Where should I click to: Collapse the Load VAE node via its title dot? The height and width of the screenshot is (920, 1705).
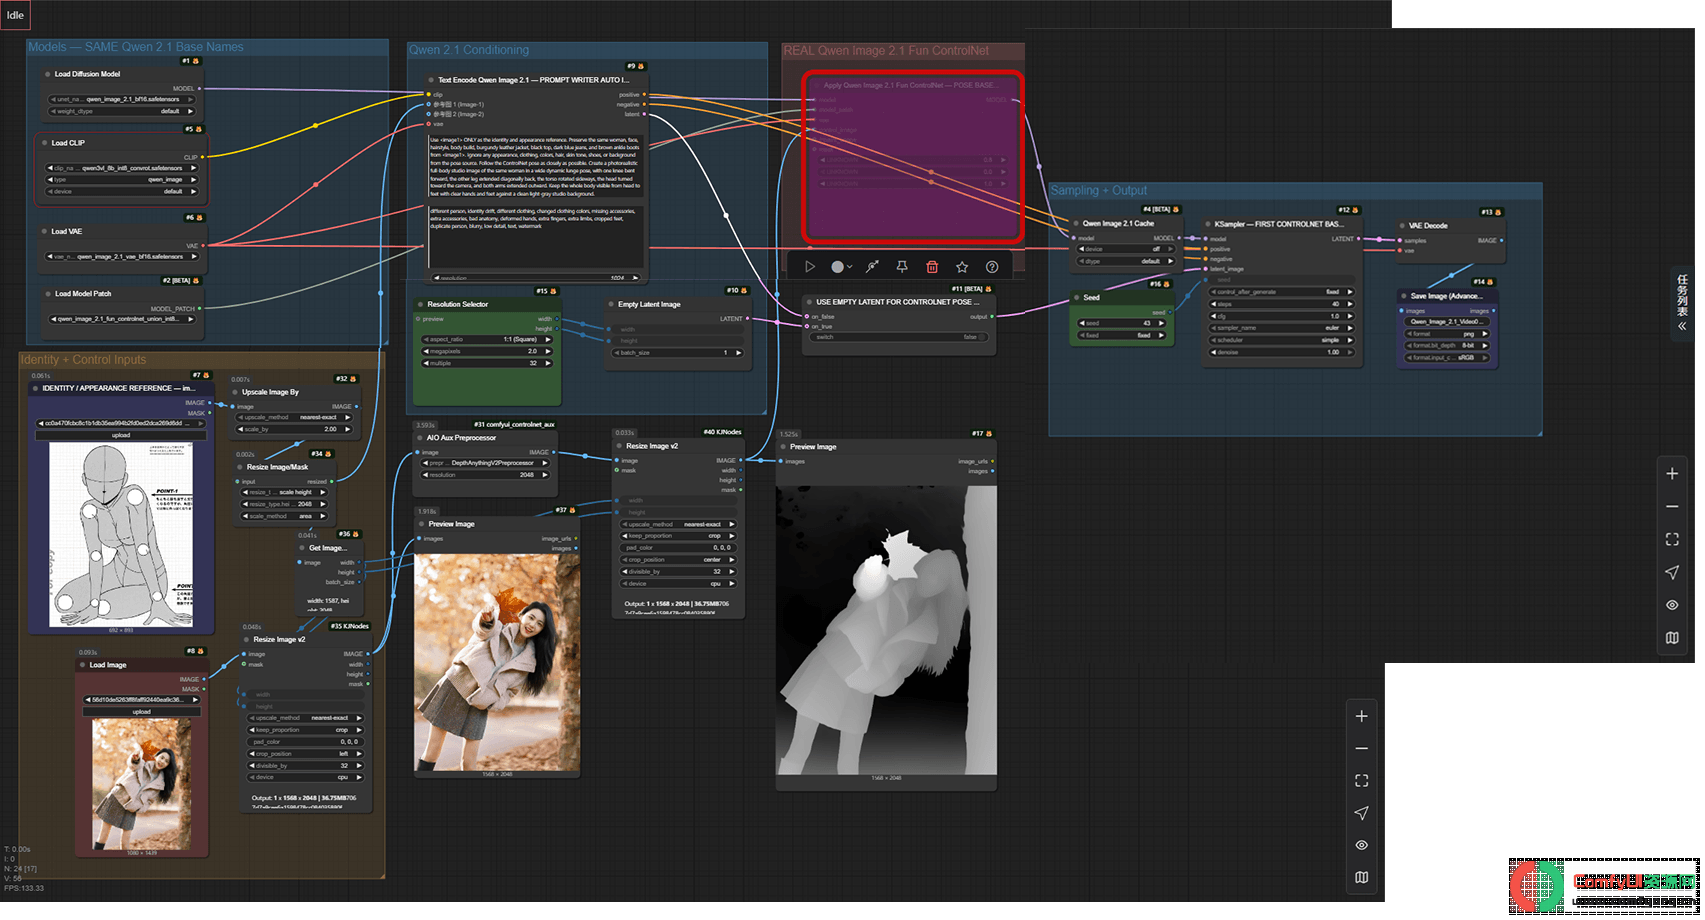point(45,231)
